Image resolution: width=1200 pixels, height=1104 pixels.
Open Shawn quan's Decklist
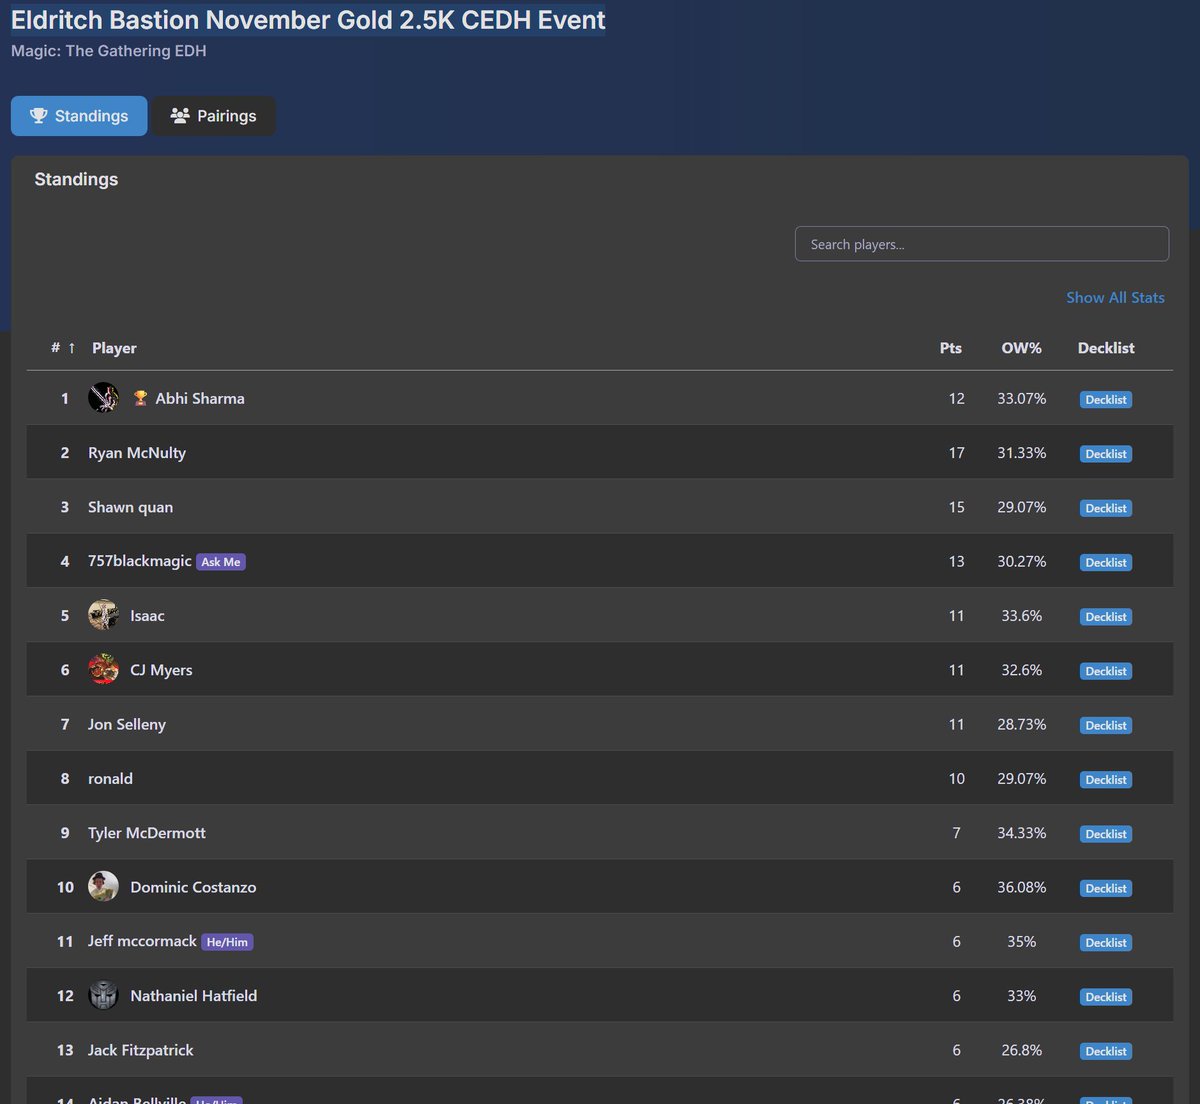(x=1106, y=508)
